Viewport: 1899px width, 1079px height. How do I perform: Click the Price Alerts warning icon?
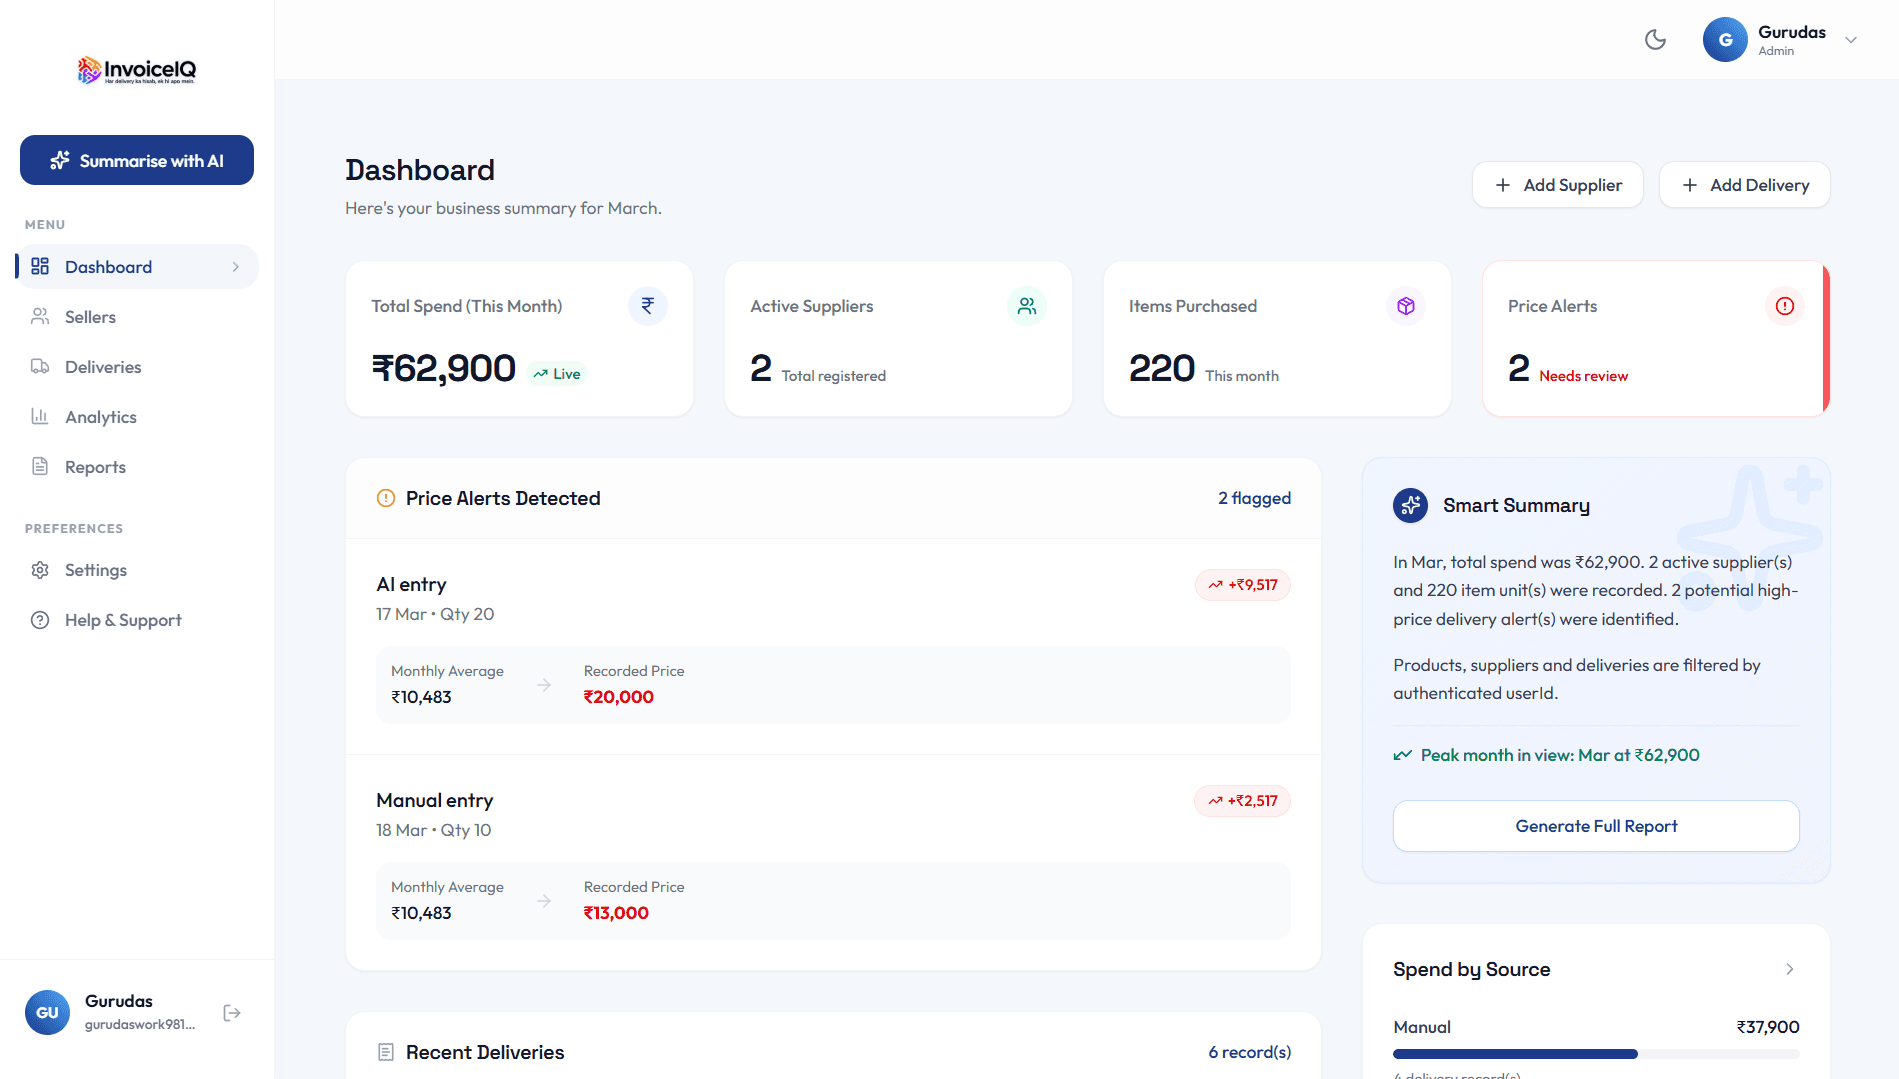(1784, 306)
